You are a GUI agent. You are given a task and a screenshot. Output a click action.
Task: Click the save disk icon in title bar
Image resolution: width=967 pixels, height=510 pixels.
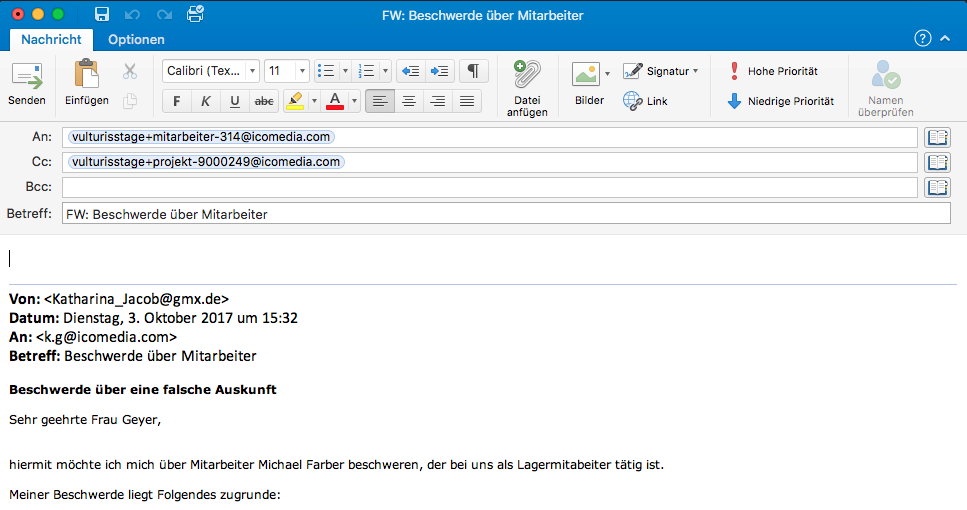(102, 14)
